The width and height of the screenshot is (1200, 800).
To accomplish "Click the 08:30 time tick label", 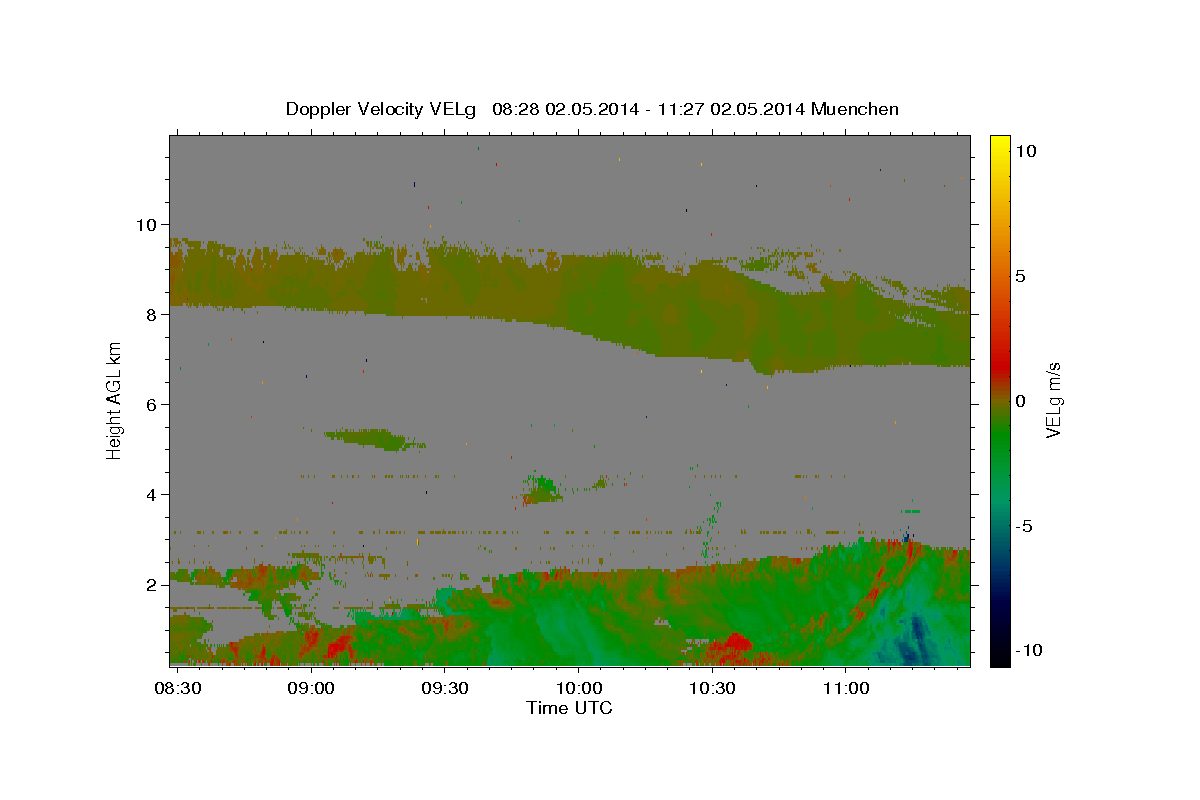I will [176, 690].
